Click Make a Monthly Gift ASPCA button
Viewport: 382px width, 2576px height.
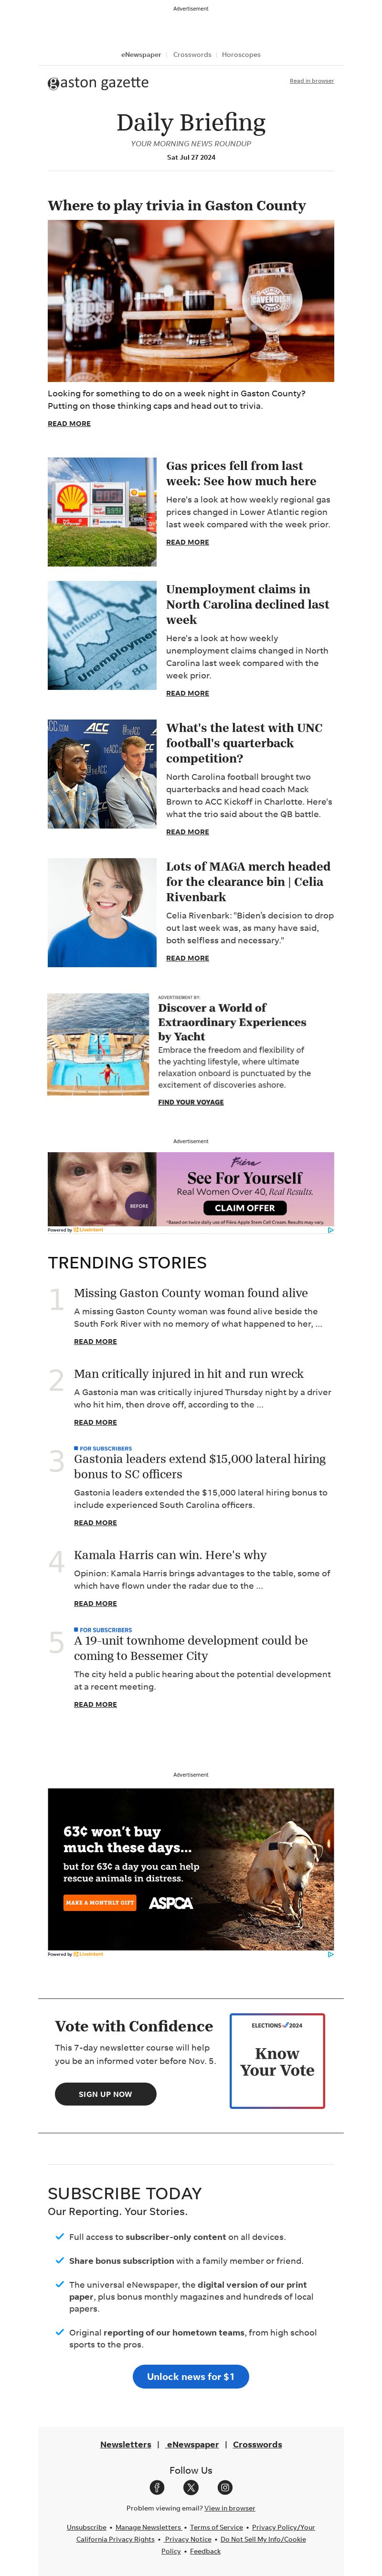[x=100, y=1902]
